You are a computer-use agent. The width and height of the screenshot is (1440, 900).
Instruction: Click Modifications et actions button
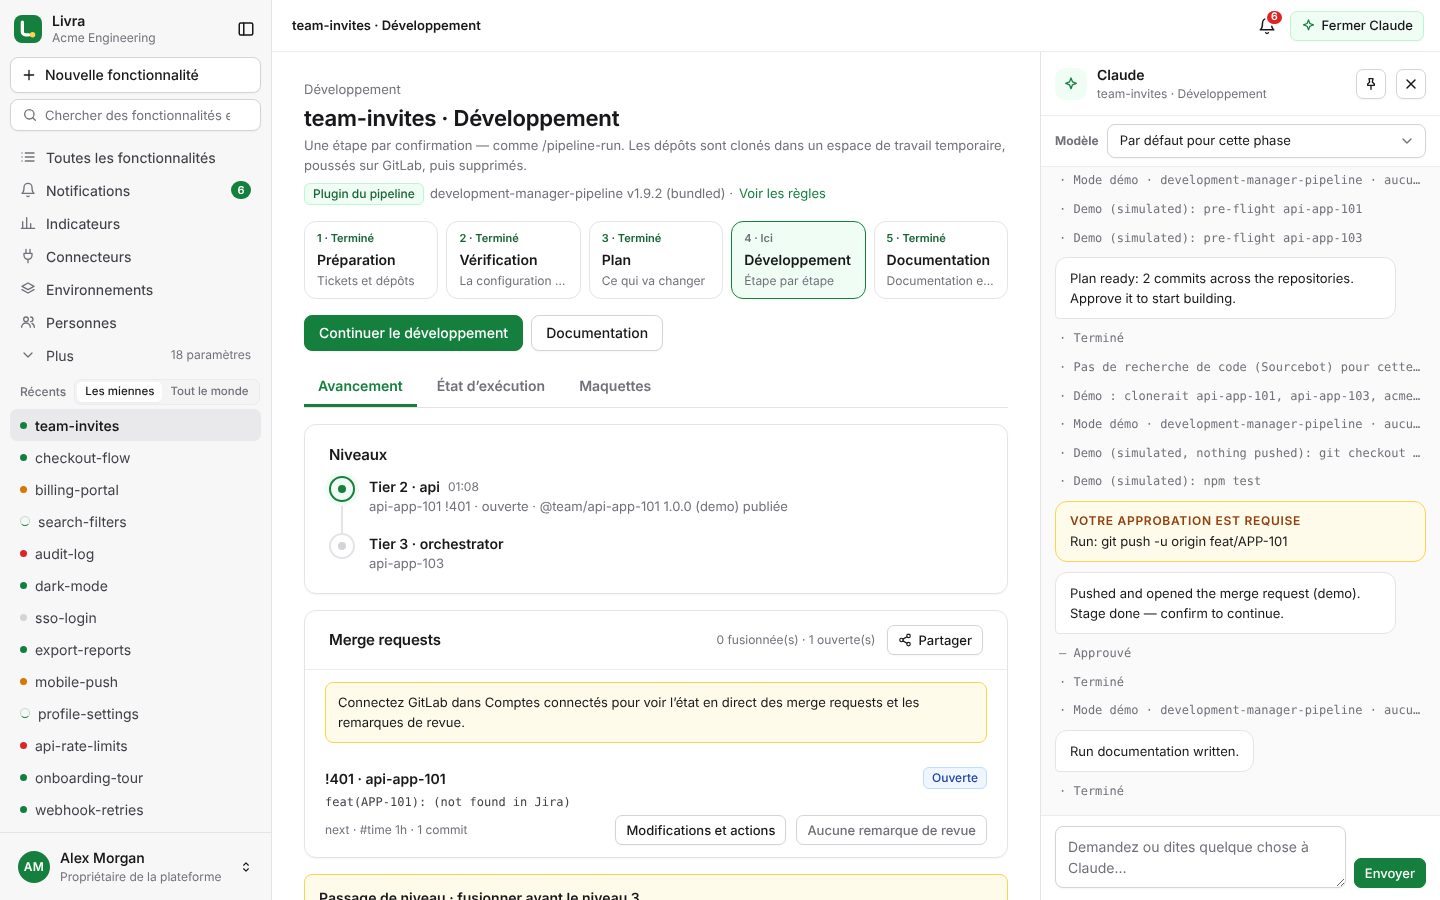pos(700,830)
